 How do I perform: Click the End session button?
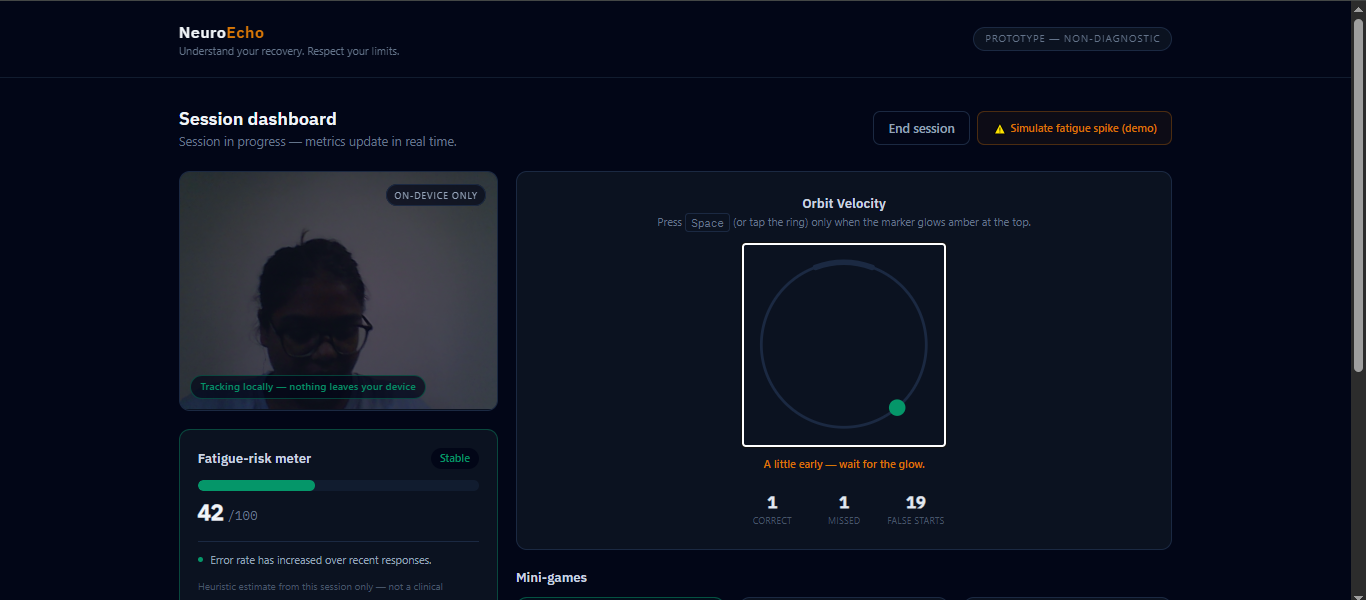pos(921,128)
